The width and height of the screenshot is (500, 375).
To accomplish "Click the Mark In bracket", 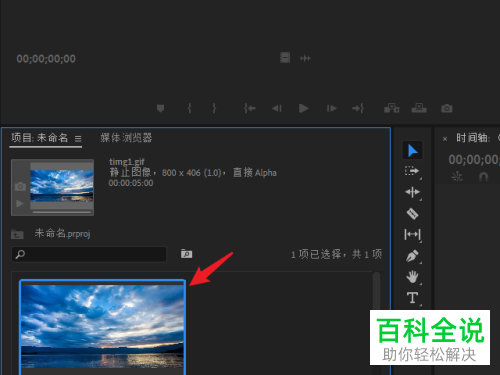I will [x=189, y=108].
